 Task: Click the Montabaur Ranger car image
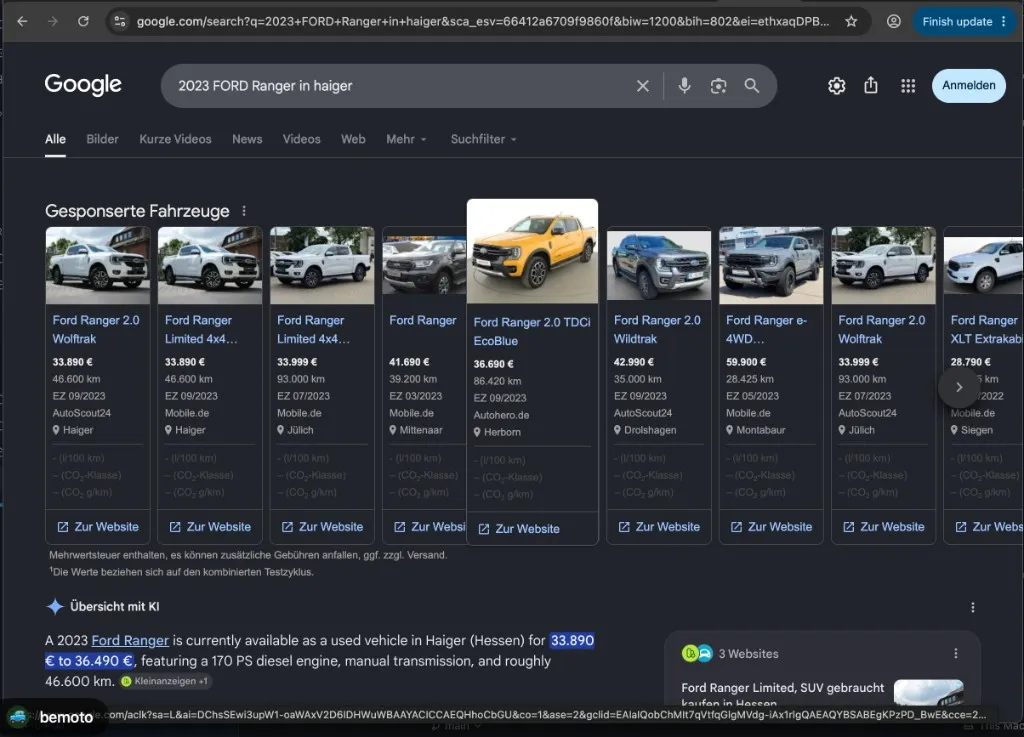[x=771, y=265]
